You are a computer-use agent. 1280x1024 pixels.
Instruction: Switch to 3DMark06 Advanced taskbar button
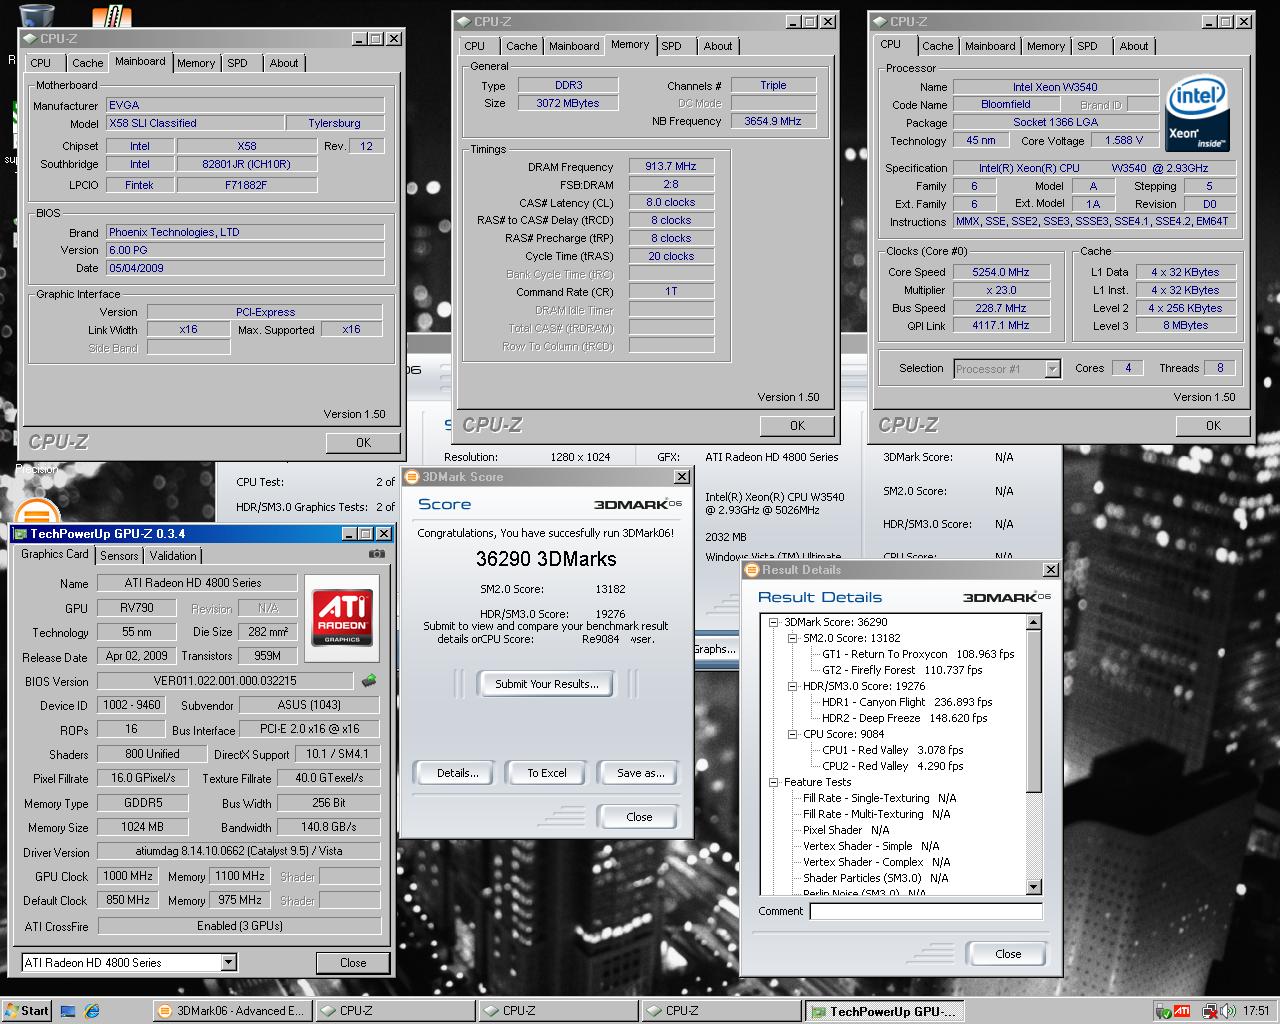tap(231, 1011)
